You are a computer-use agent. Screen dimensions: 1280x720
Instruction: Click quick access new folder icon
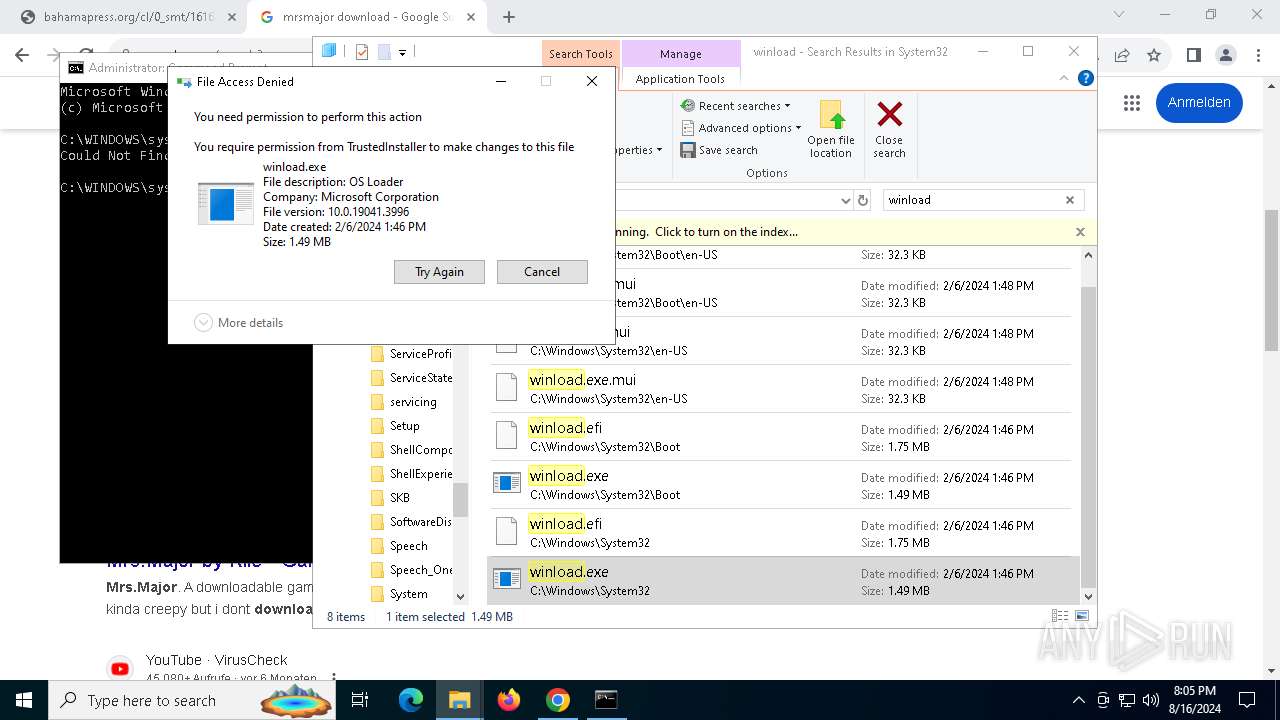[384, 52]
